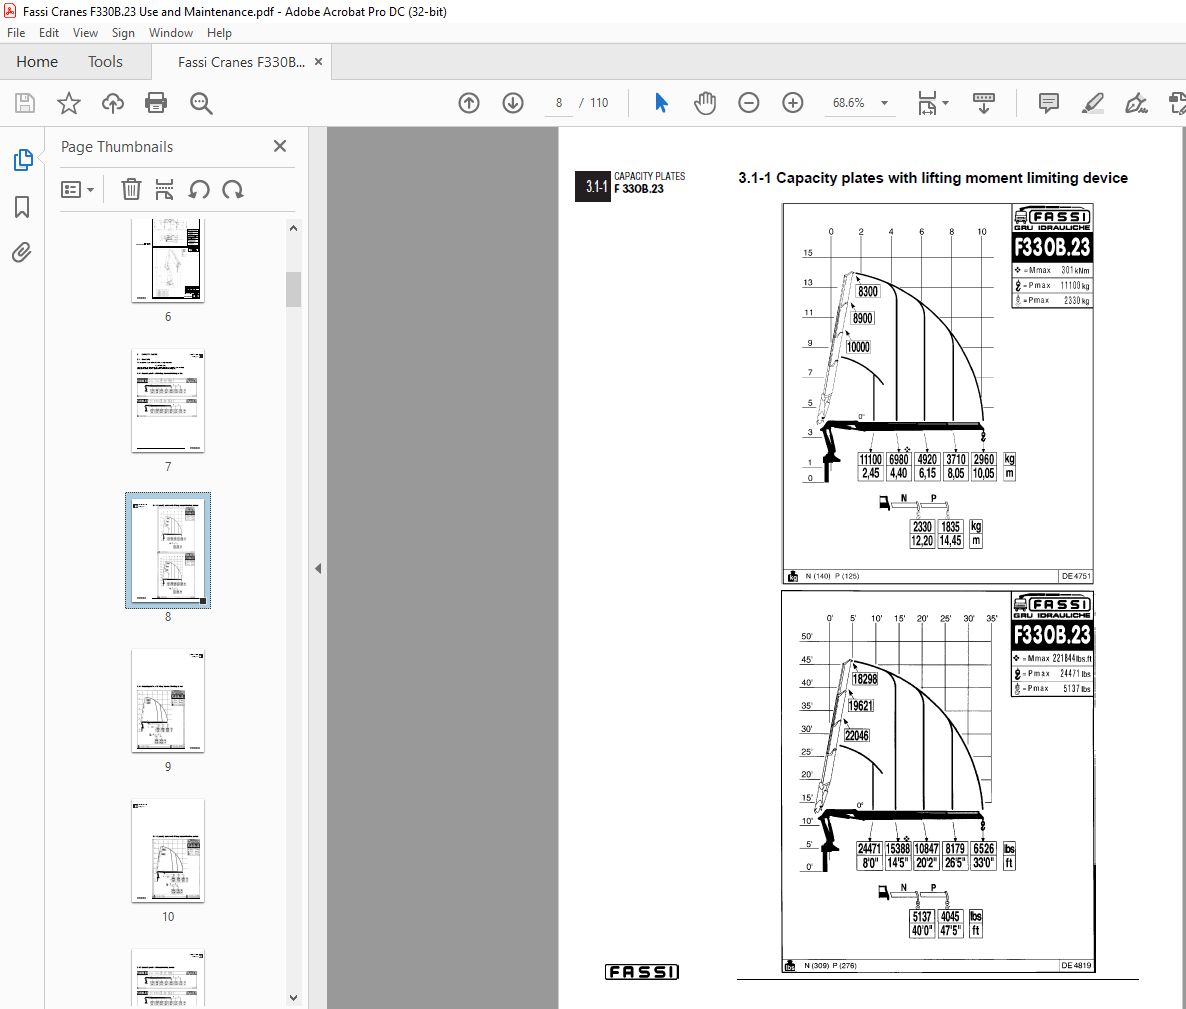Collapse the navigation pane with arrow
Viewport: 1186px width, 1009px height.
318,568
